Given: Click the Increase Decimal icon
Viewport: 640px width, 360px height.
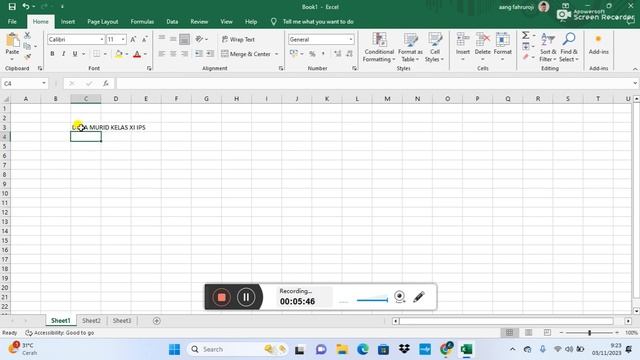Looking at the screenshot, I should pos(338,54).
